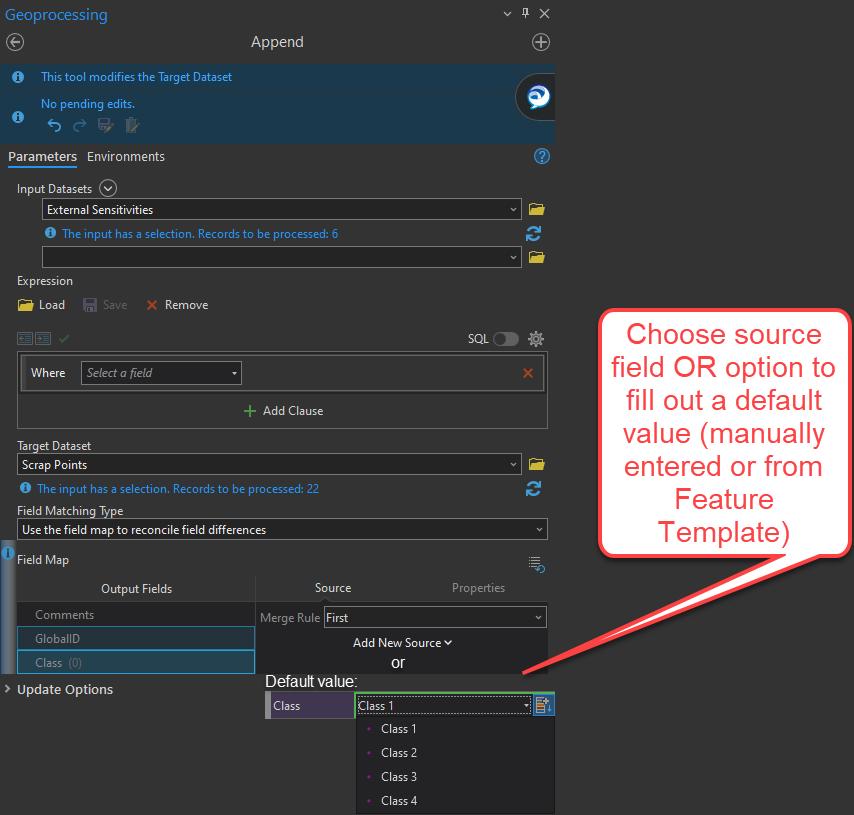Select the Parameters tab
This screenshot has width=854, height=815.
click(42, 157)
